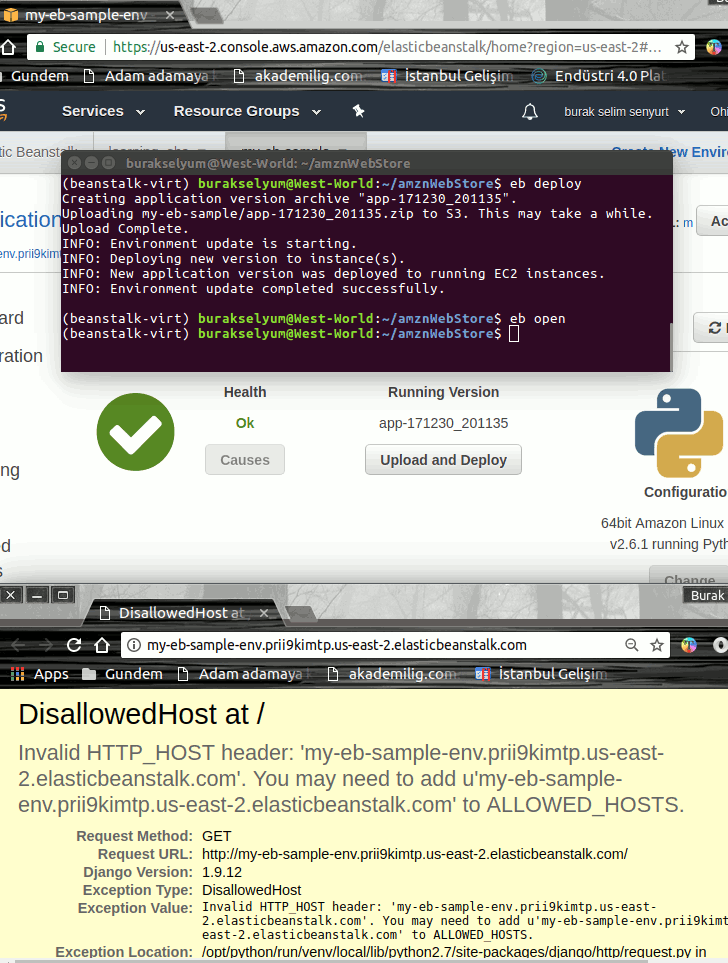Bookmark the AWS console page with star
Image resolution: width=728 pixels, height=963 pixels.
coord(682,47)
